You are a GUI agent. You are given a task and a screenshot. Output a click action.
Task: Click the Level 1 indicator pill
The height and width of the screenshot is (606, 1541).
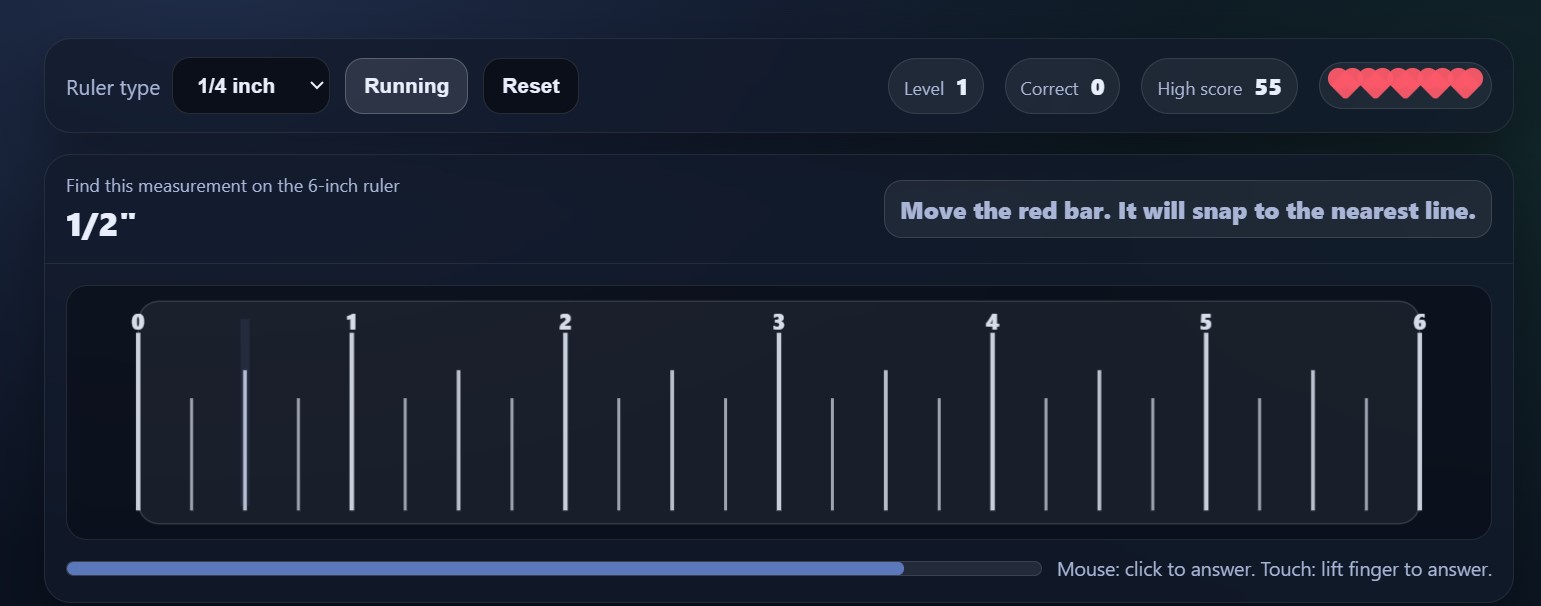pyautogui.click(x=935, y=88)
